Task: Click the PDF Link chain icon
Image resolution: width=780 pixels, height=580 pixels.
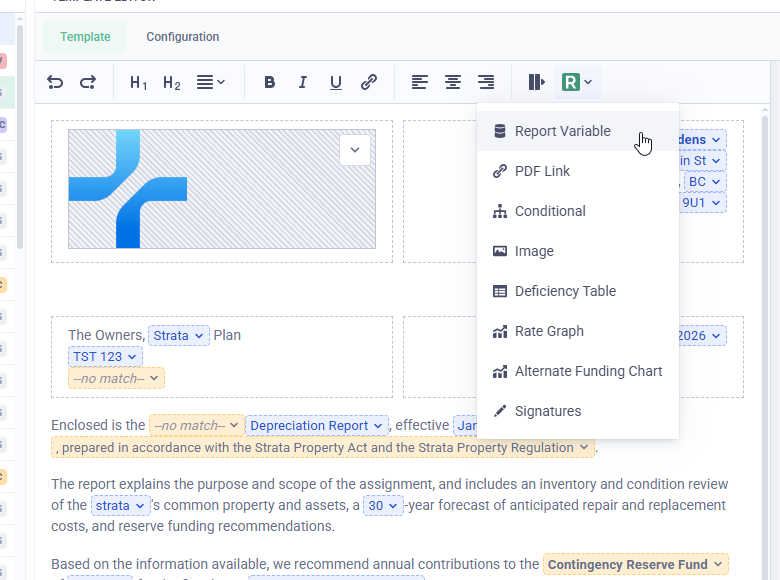Action: [499, 171]
